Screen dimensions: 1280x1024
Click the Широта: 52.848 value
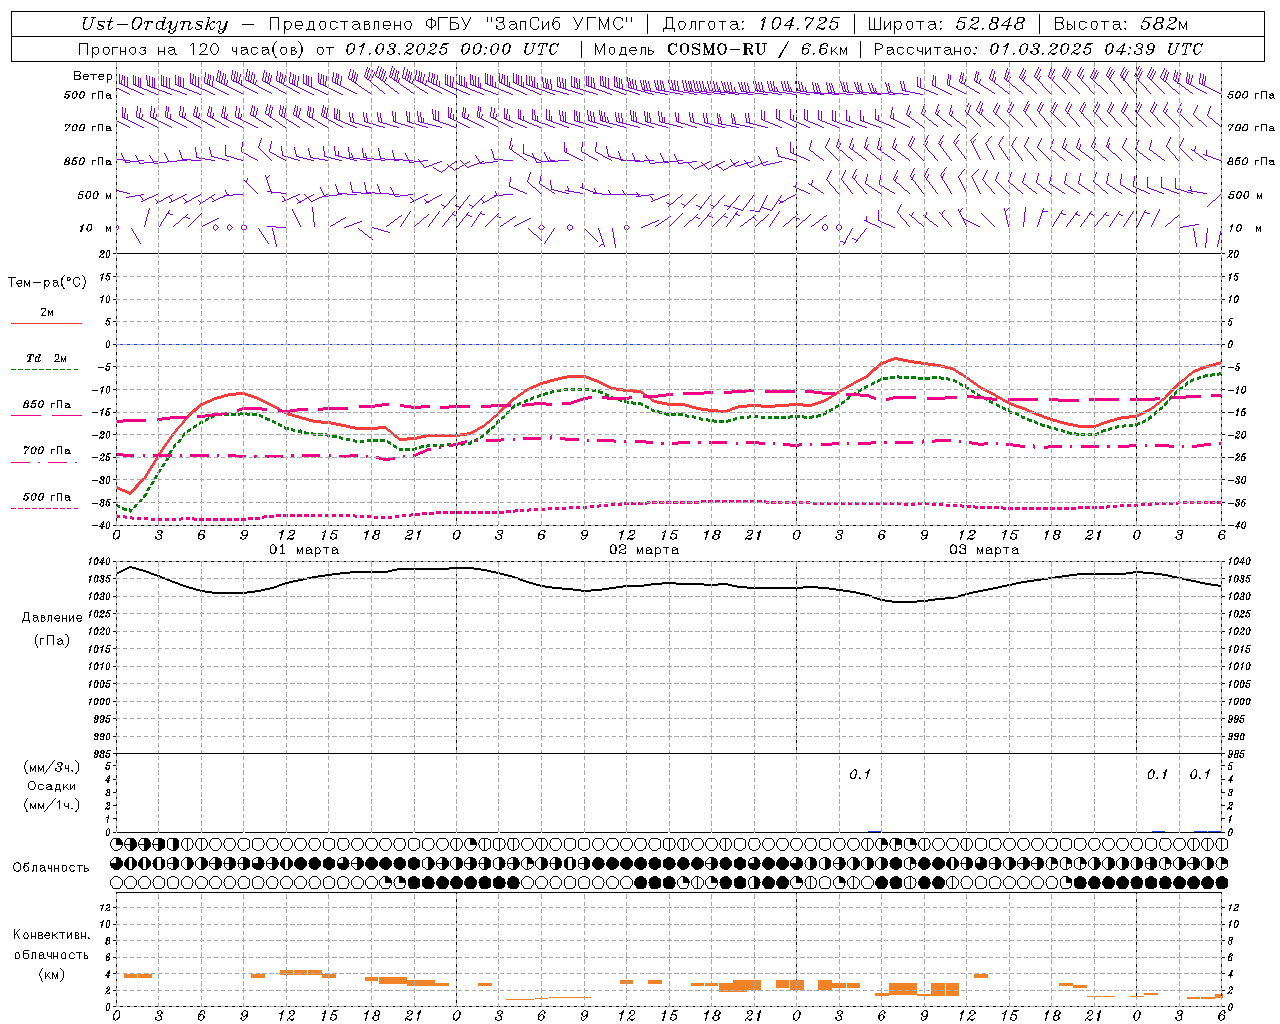[x=946, y=24]
